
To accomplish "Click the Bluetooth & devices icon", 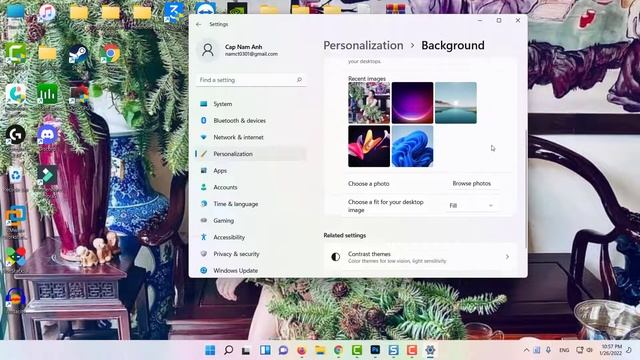I will [x=204, y=120].
